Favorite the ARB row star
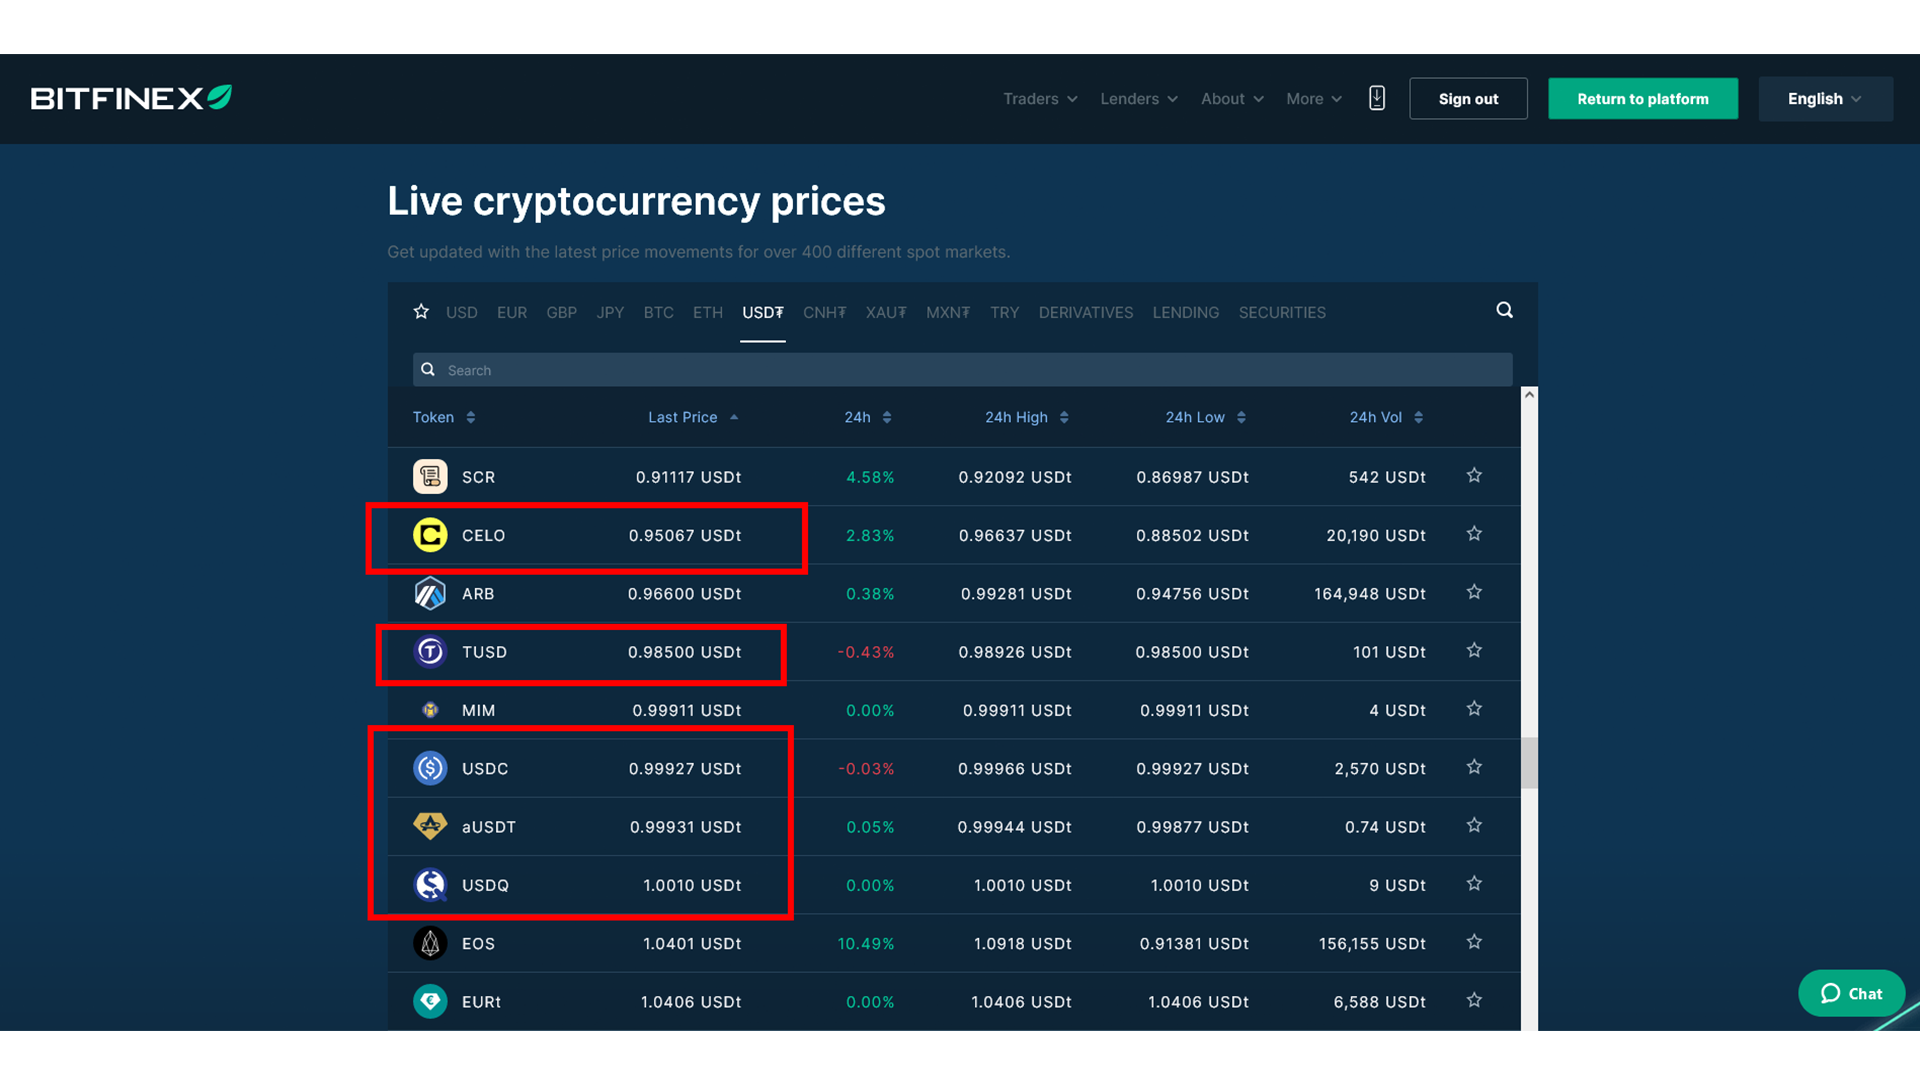The width and height of the screenshot is (1920, 1080). pyautogui.click(x=1474, y=592)
